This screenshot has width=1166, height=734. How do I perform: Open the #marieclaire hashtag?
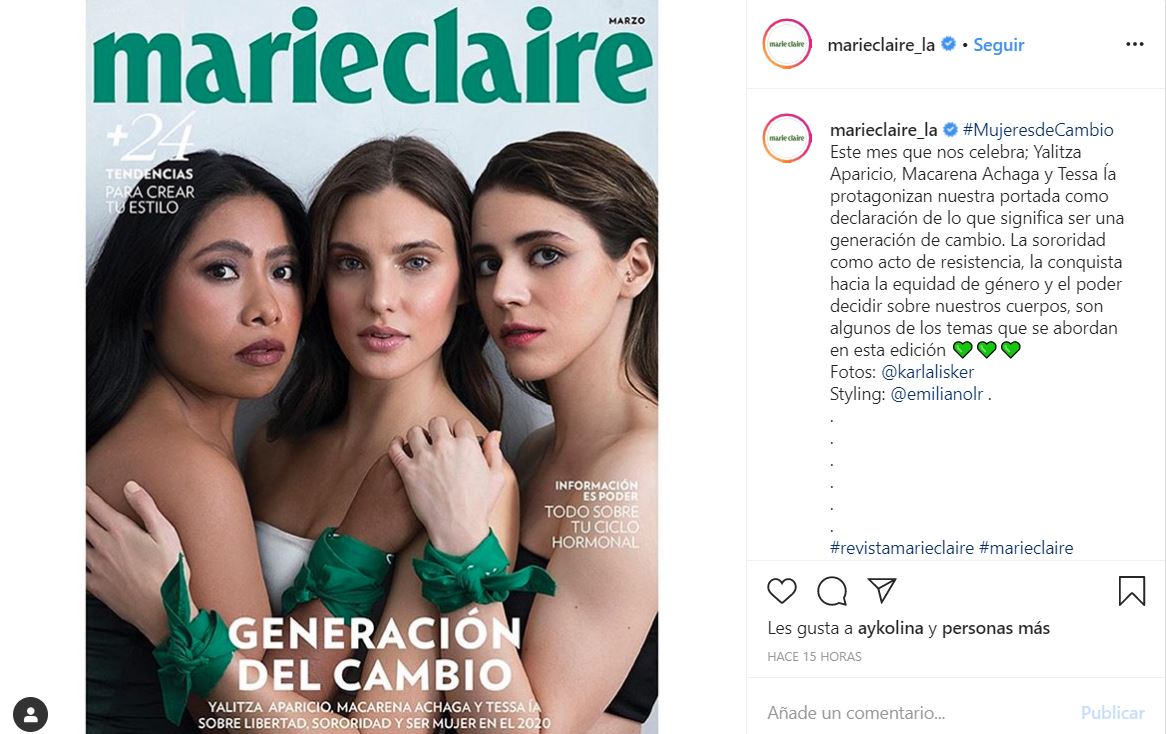[1026, 548]
